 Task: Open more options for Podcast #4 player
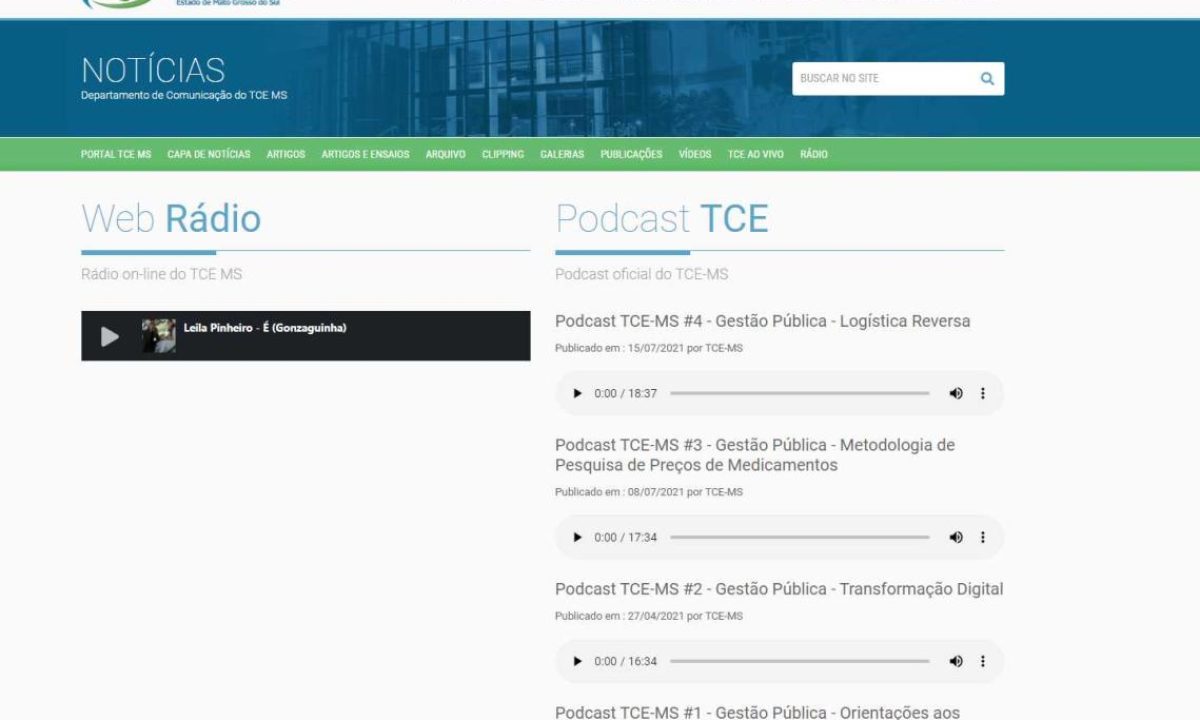pyautogui.click(x=983, y=394)
